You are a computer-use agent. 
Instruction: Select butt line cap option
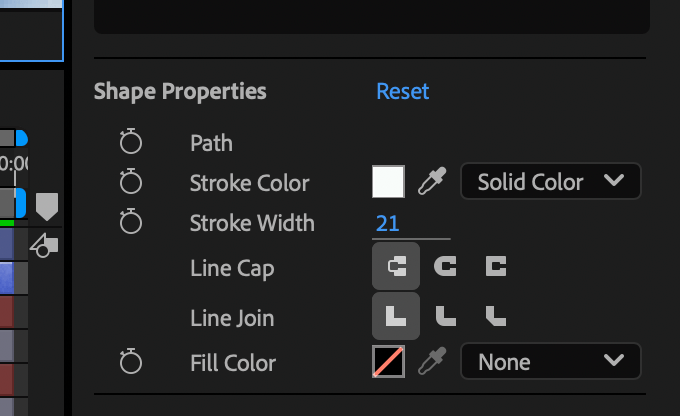[x=396, y=266]
